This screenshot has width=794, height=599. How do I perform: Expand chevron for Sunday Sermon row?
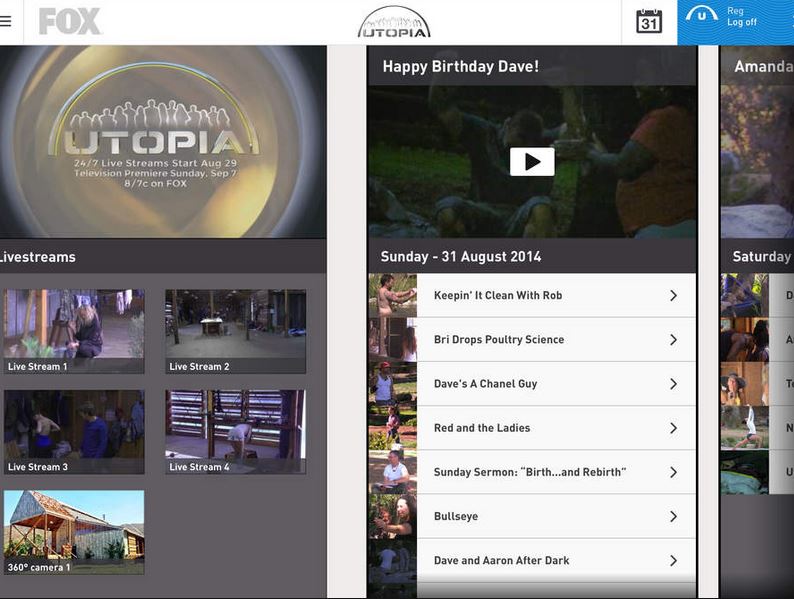coord(673,472)
